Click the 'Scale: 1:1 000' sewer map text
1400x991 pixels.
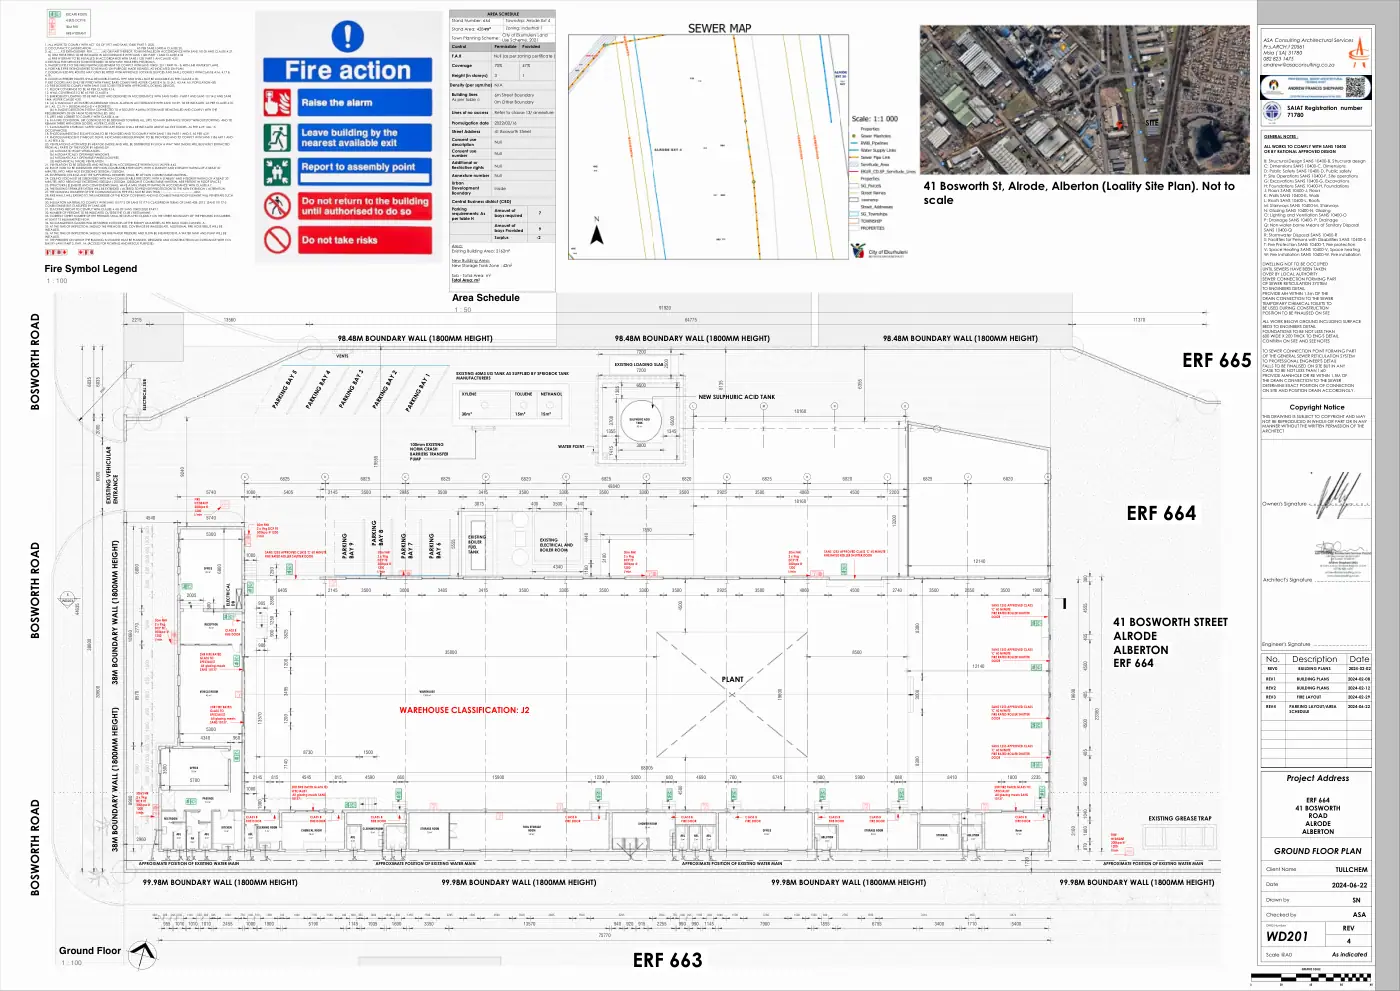(875, 119)
